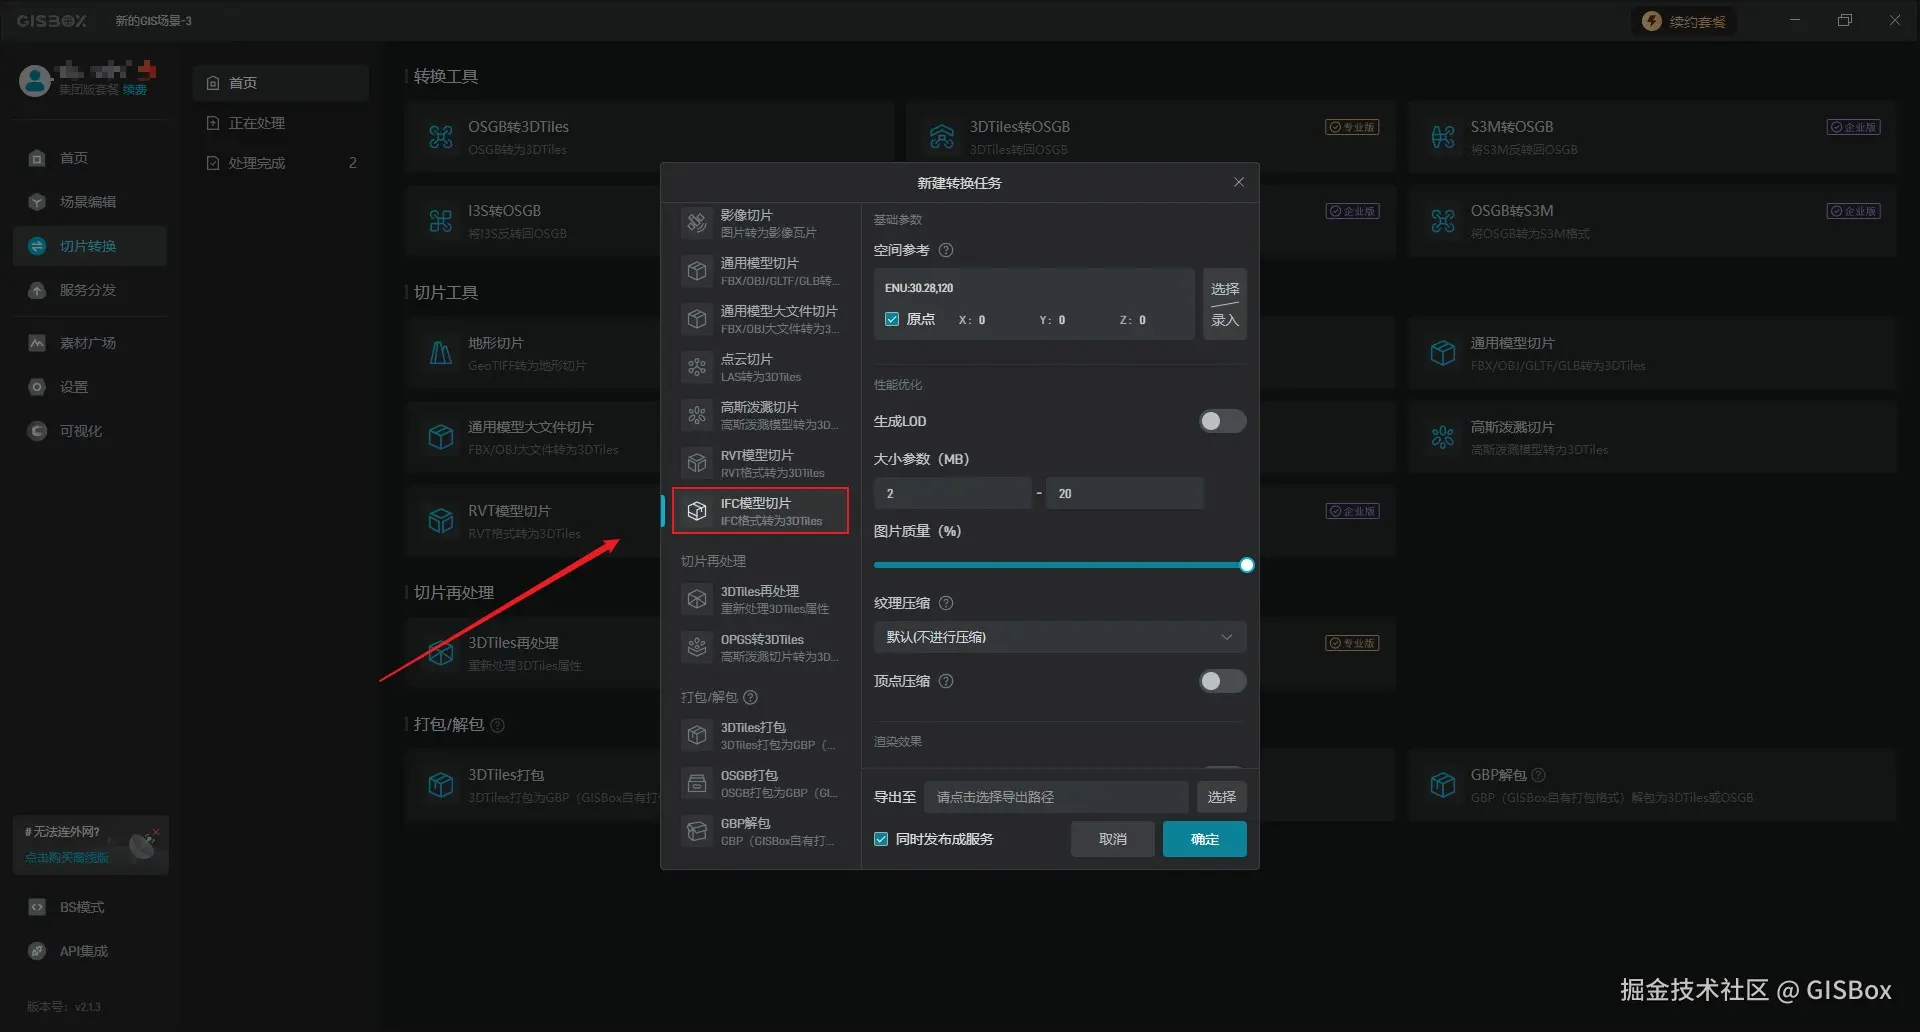Switch to 切片转换 in the left sidebar
This screenshot has width=1920, height=1032.
click(90, 246)
